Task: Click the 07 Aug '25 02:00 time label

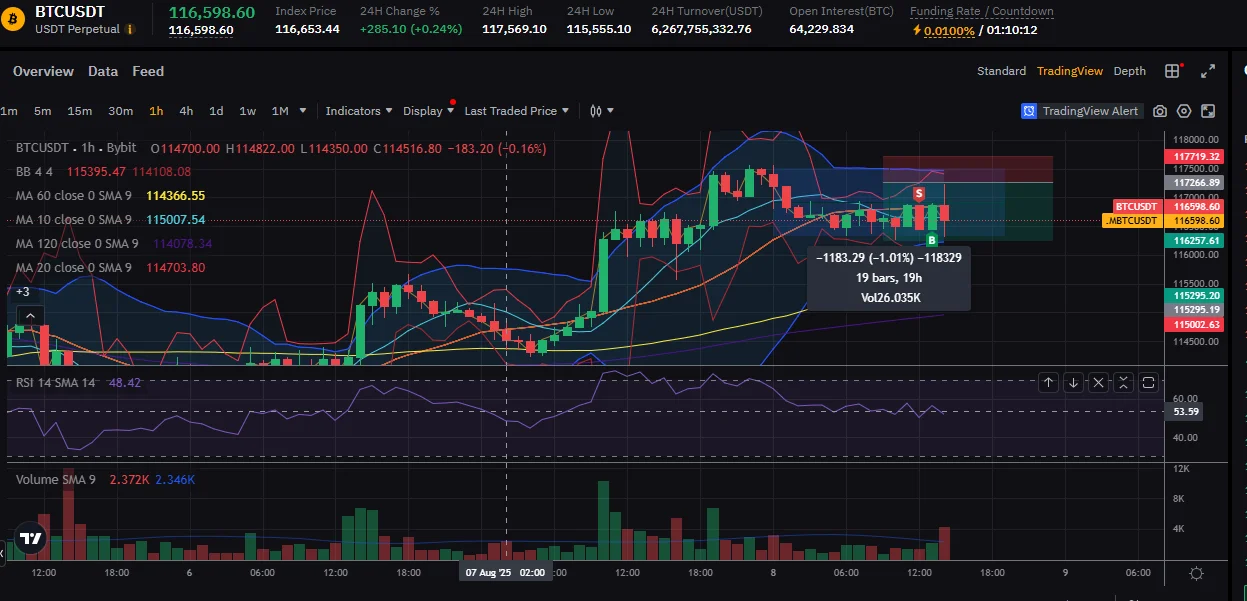Action: click(x=505, y=573)
